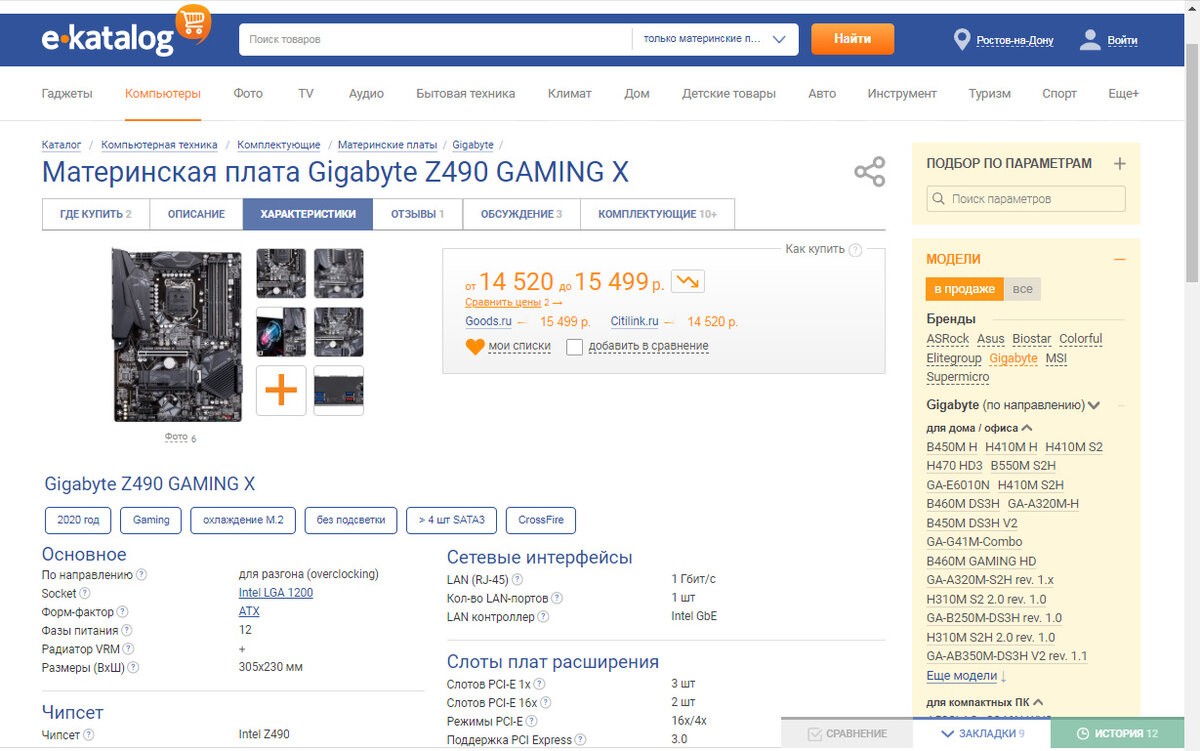Expand the Gigabyte (по направлению) dropdown arrow

click(x=1094, y=406)
